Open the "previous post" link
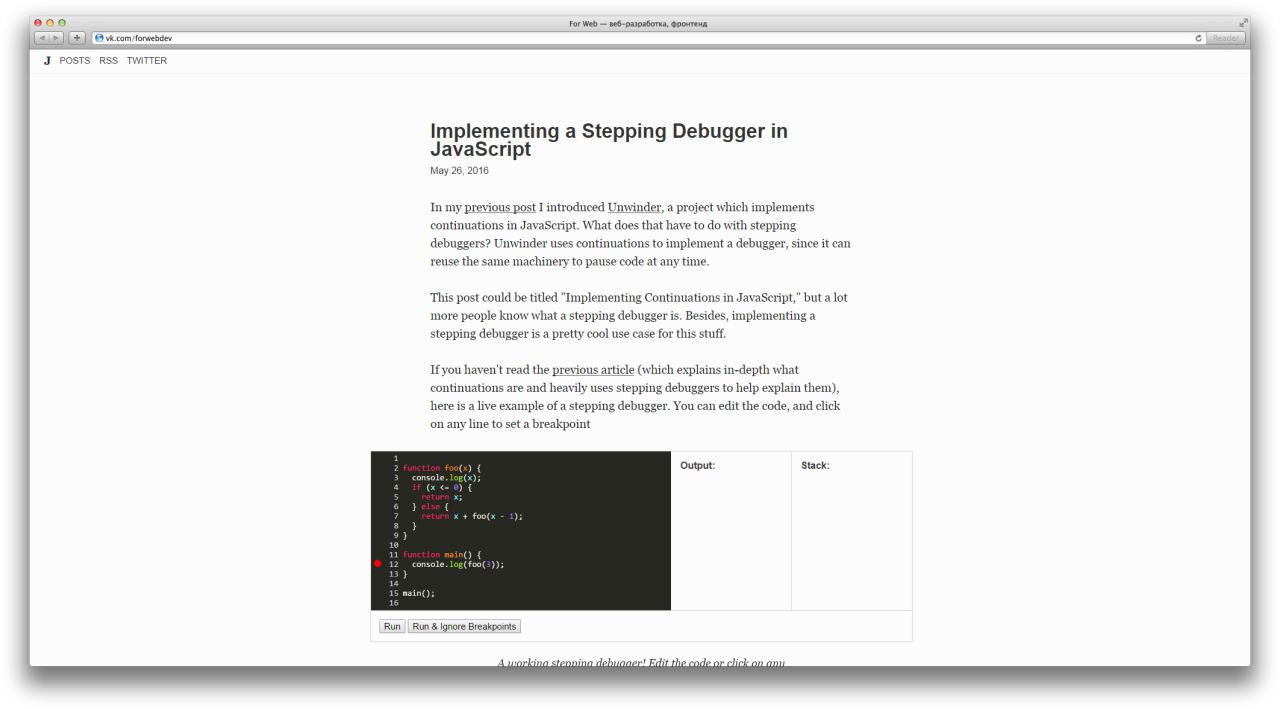1280x709 pixels. (x=500, y=207)
